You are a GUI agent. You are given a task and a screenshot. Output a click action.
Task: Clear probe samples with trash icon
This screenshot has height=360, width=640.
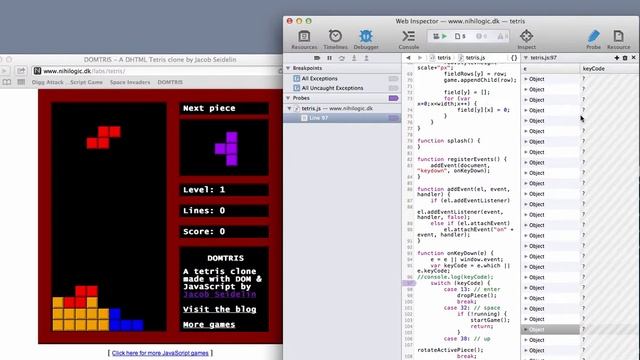(625, 58)
